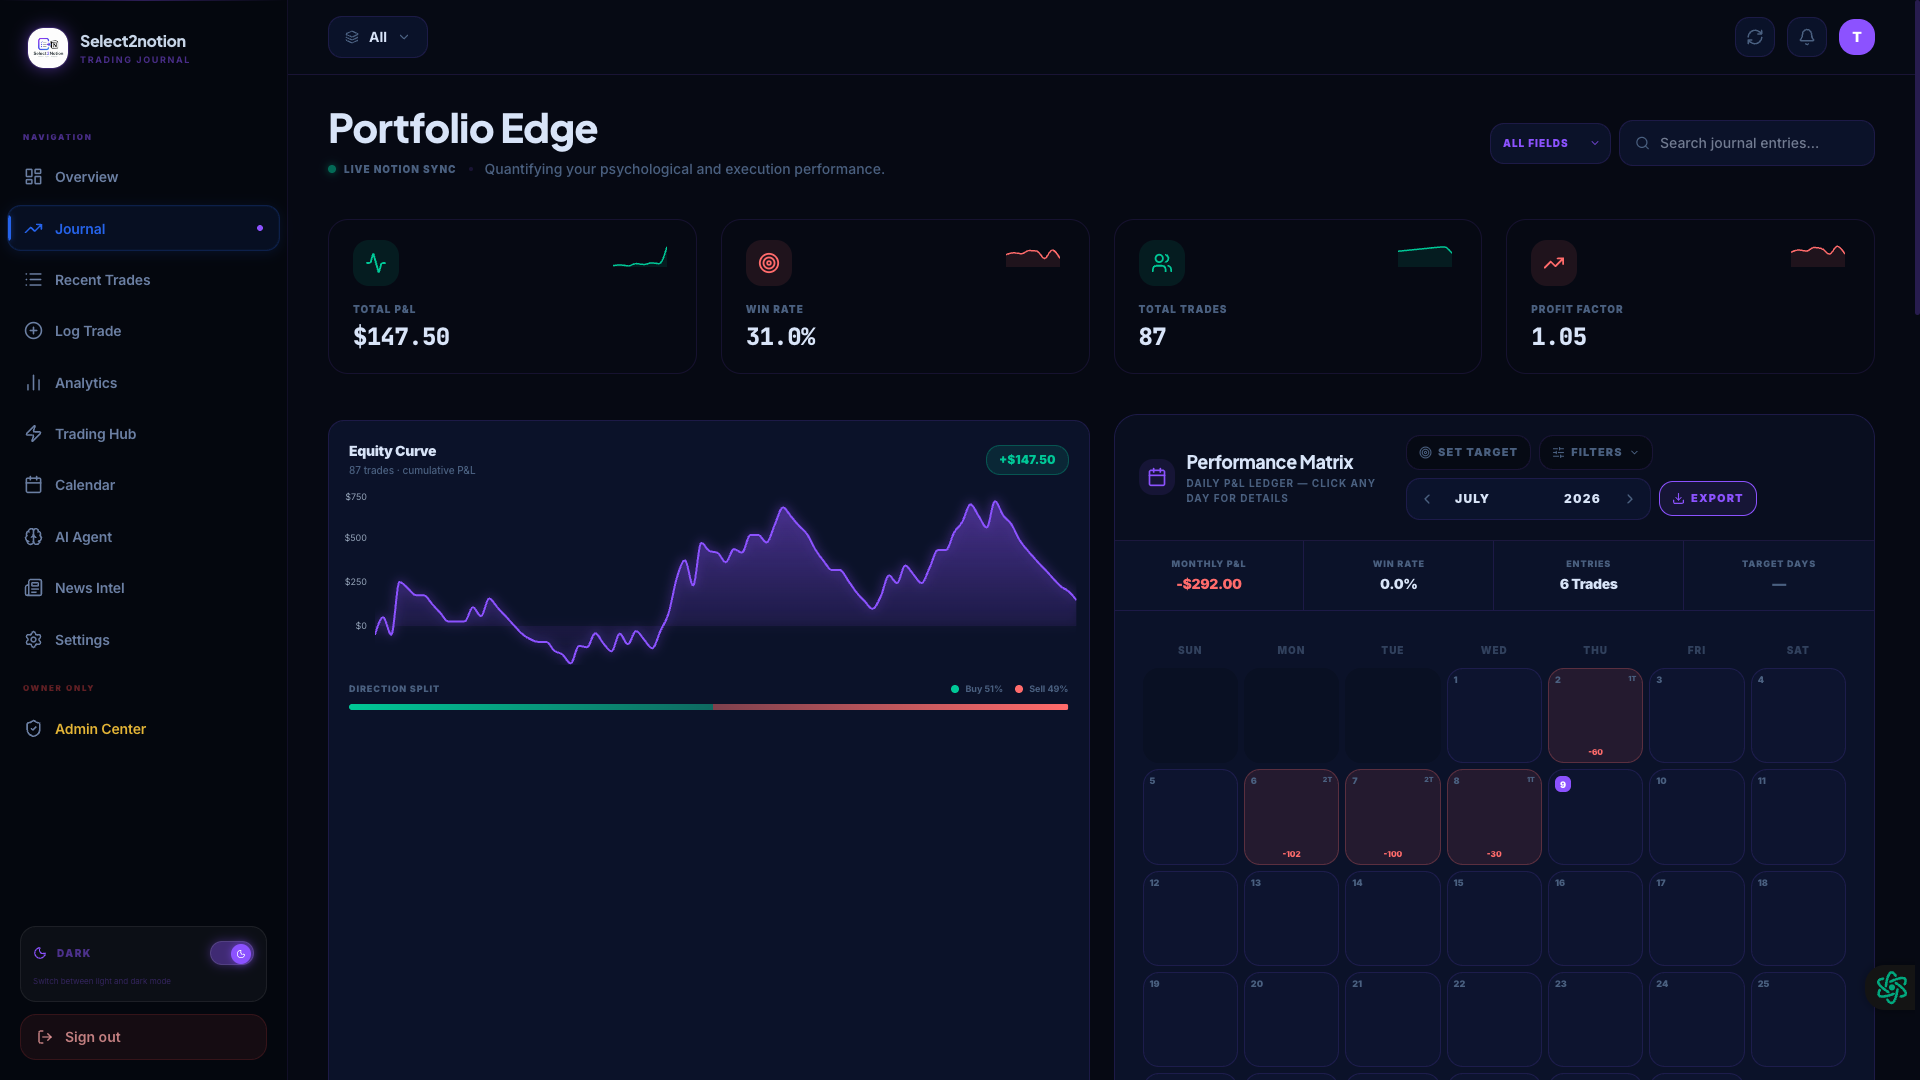Click the Total Trades people icon
1920x1080 pixels.
1162,263
